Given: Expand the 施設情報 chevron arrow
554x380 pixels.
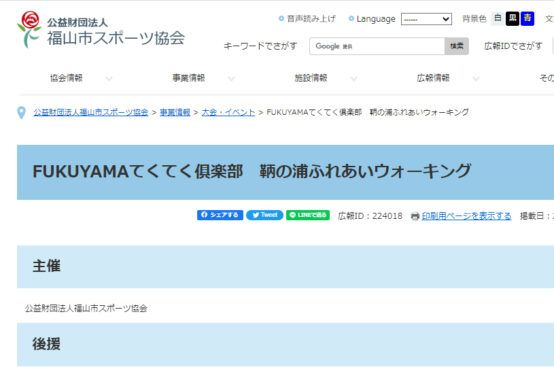Looking at the screenshot, I should pyautogui.click(x=353, y=78).
